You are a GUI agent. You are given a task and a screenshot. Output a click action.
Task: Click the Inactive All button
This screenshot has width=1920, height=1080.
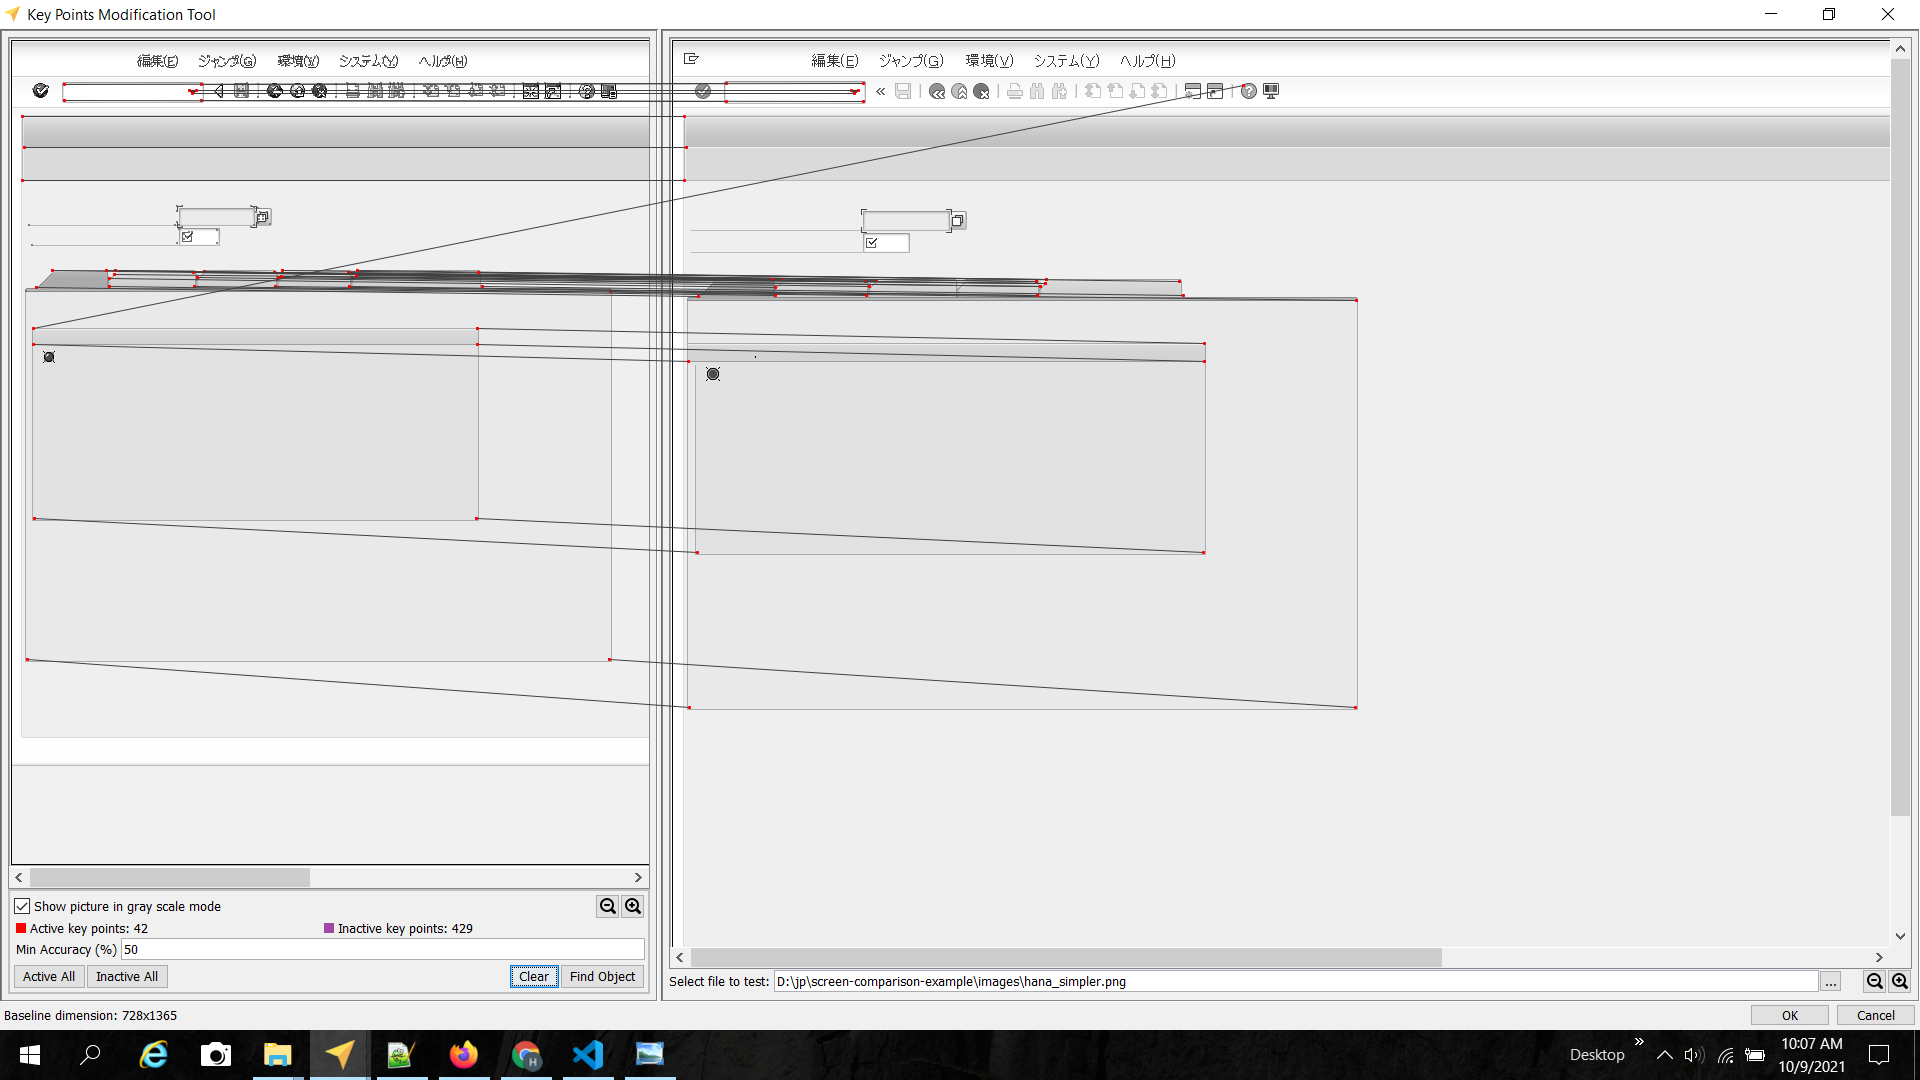coord(127,977)
